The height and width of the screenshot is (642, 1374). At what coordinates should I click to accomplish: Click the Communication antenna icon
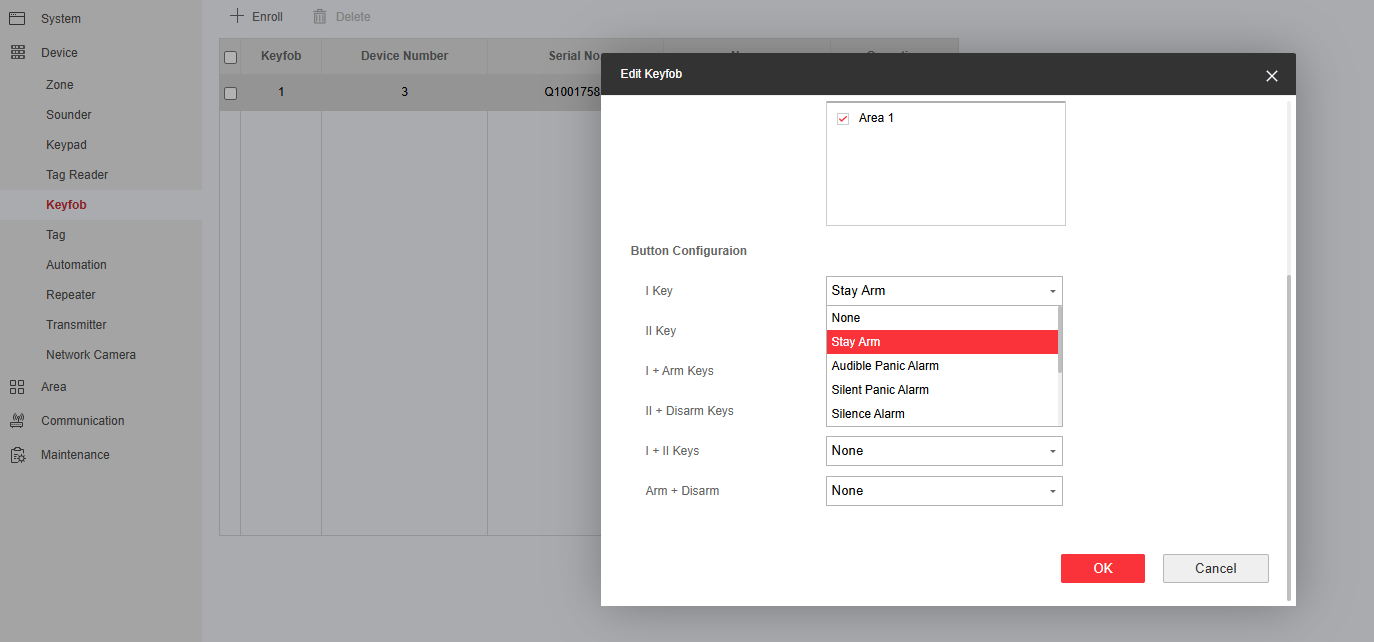(17, 421)
